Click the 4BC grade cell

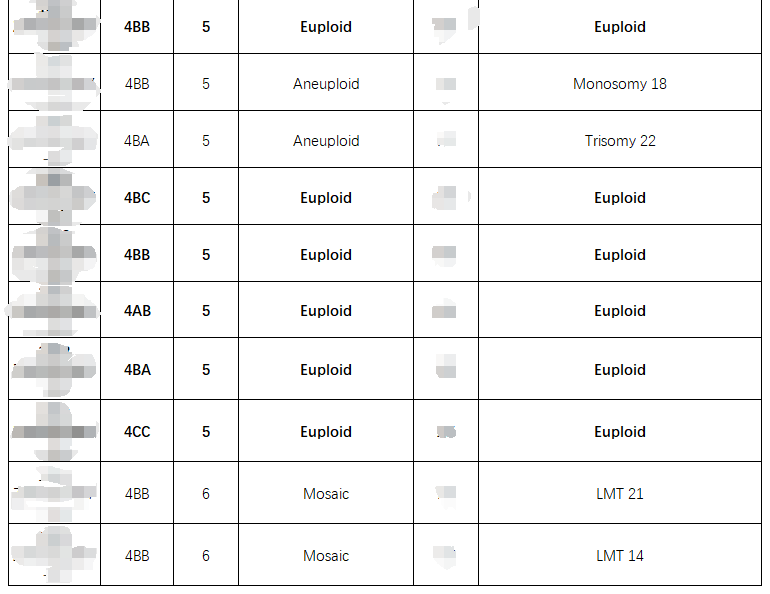(137, 198)
